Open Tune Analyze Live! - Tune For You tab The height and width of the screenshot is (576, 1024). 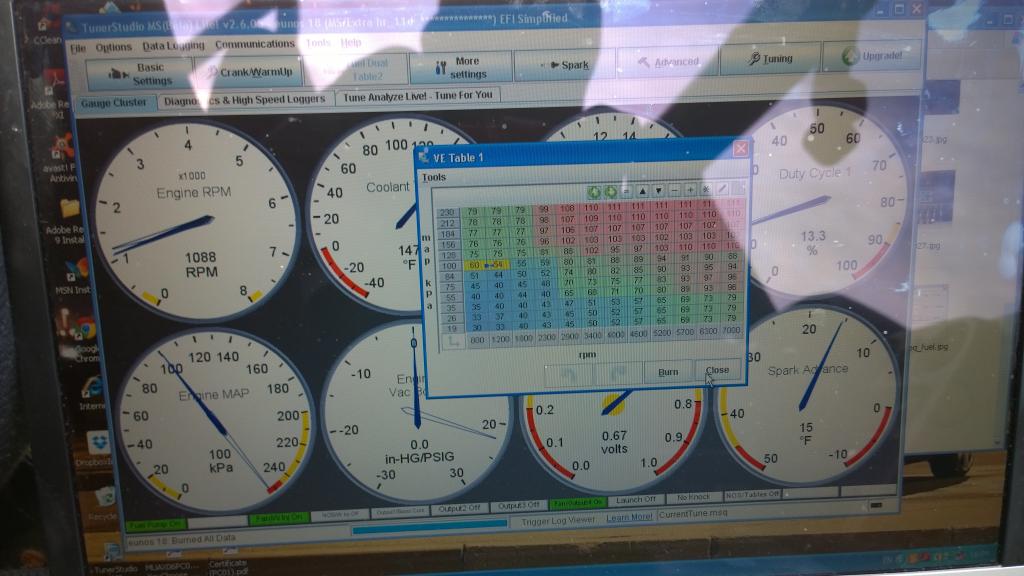click(x=418, y=96)
